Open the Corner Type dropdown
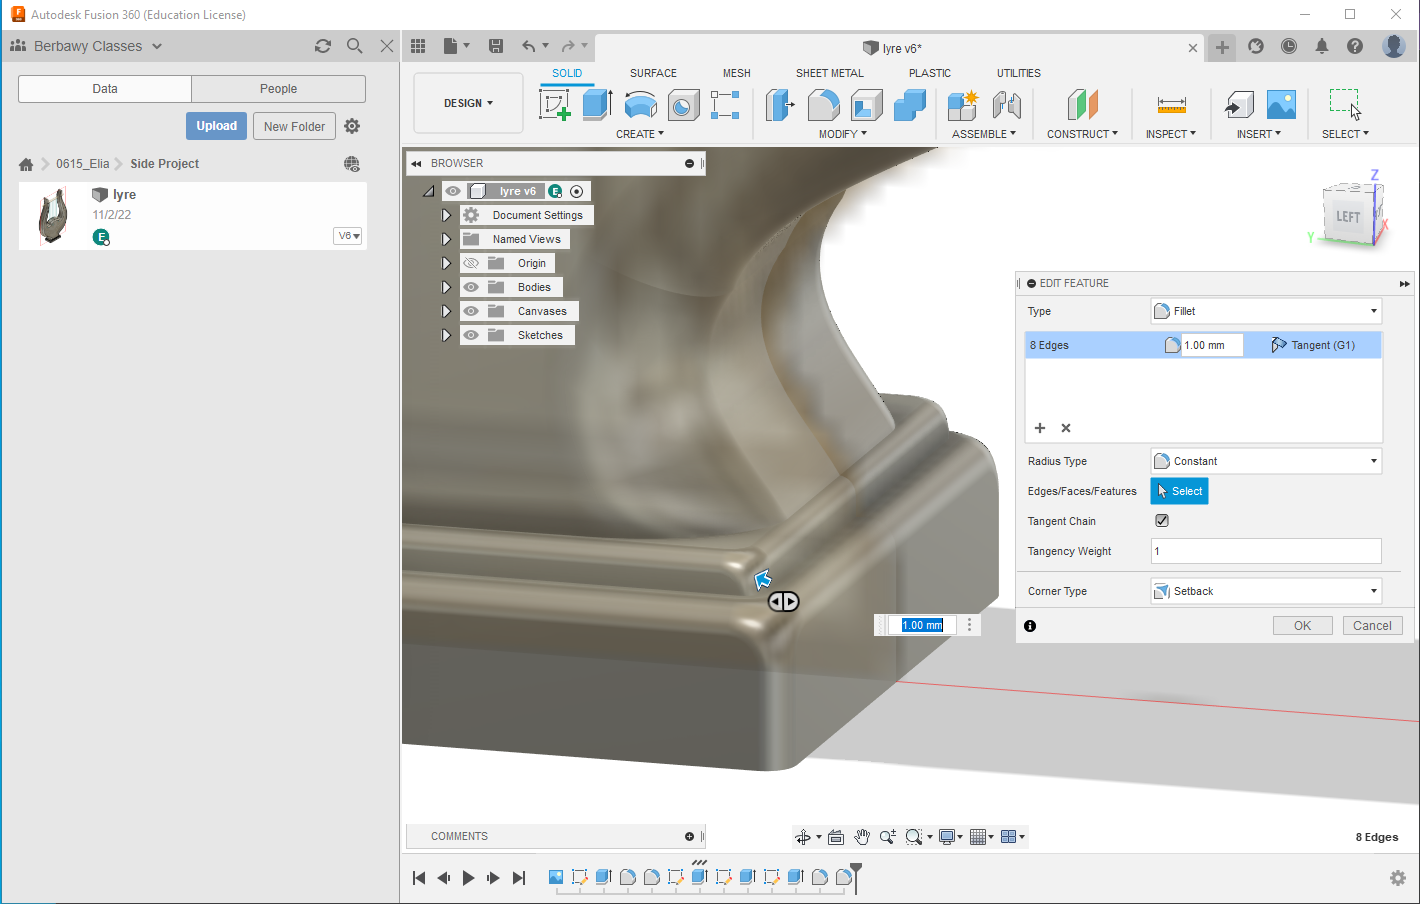1420x904 pixels. [1266, 591]
